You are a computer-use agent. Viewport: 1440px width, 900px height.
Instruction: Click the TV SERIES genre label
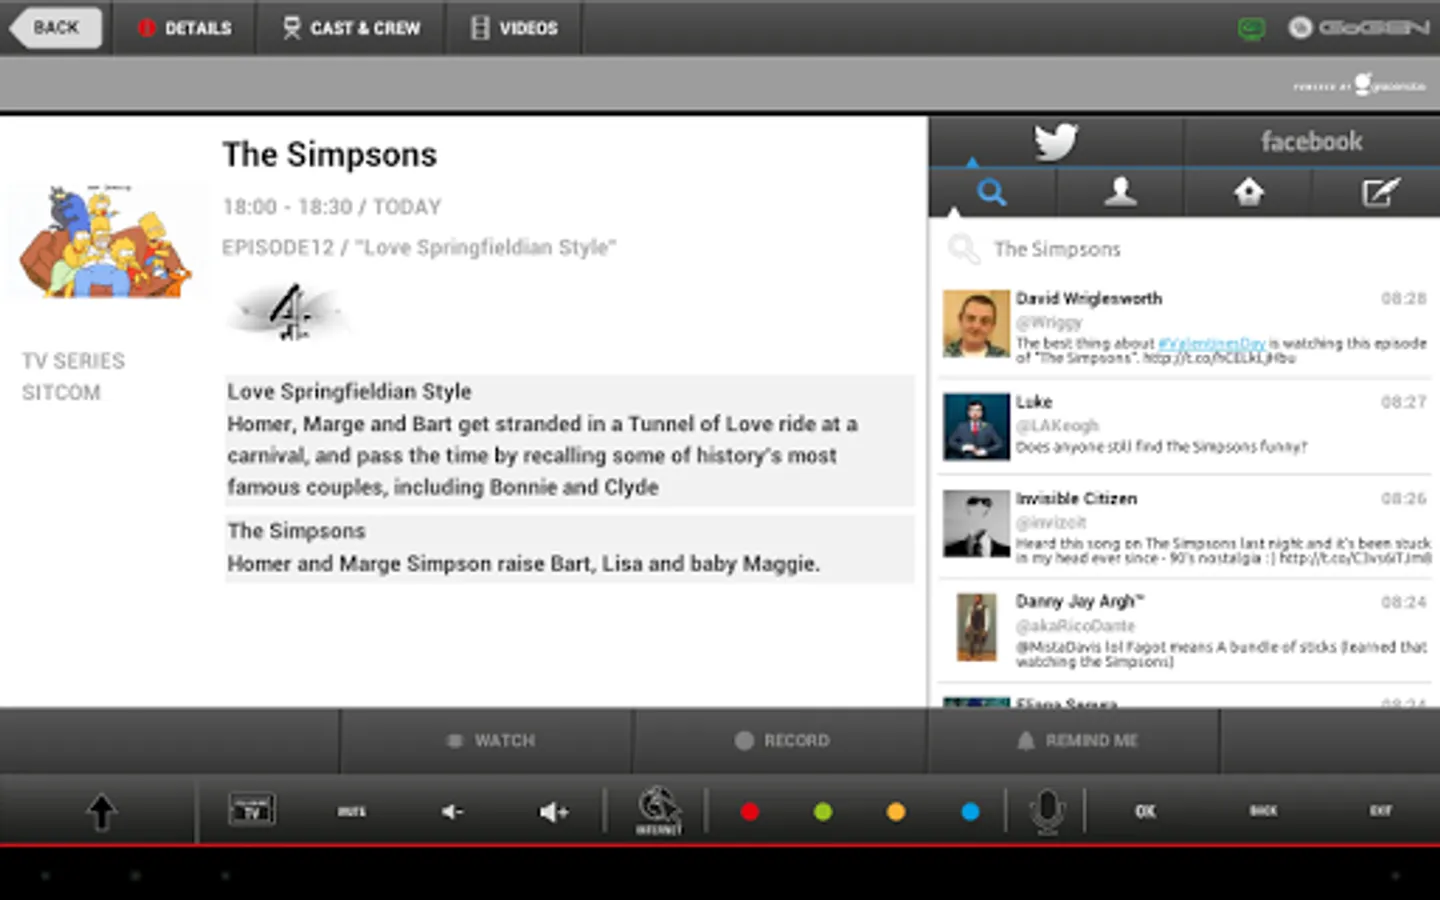(x=74, y=361)
